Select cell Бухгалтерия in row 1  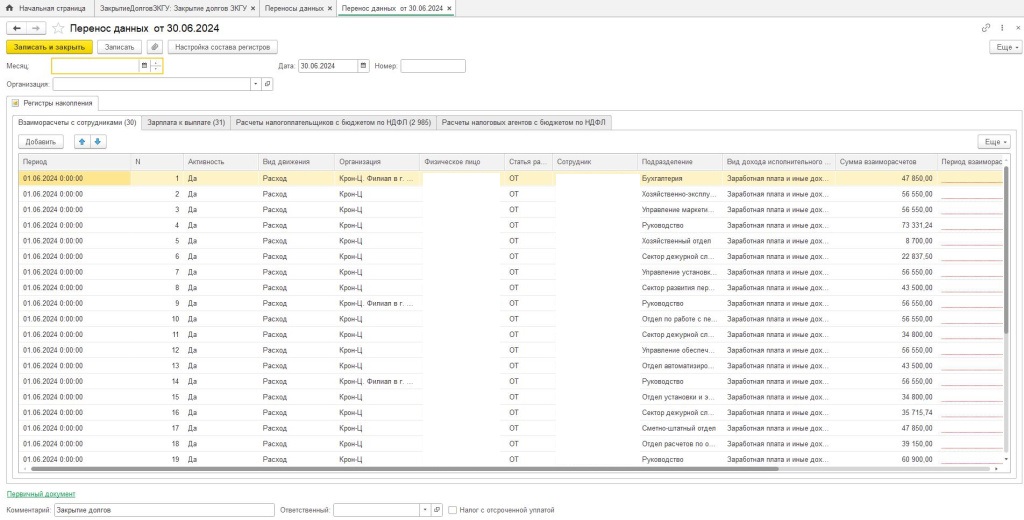(679, 178)
